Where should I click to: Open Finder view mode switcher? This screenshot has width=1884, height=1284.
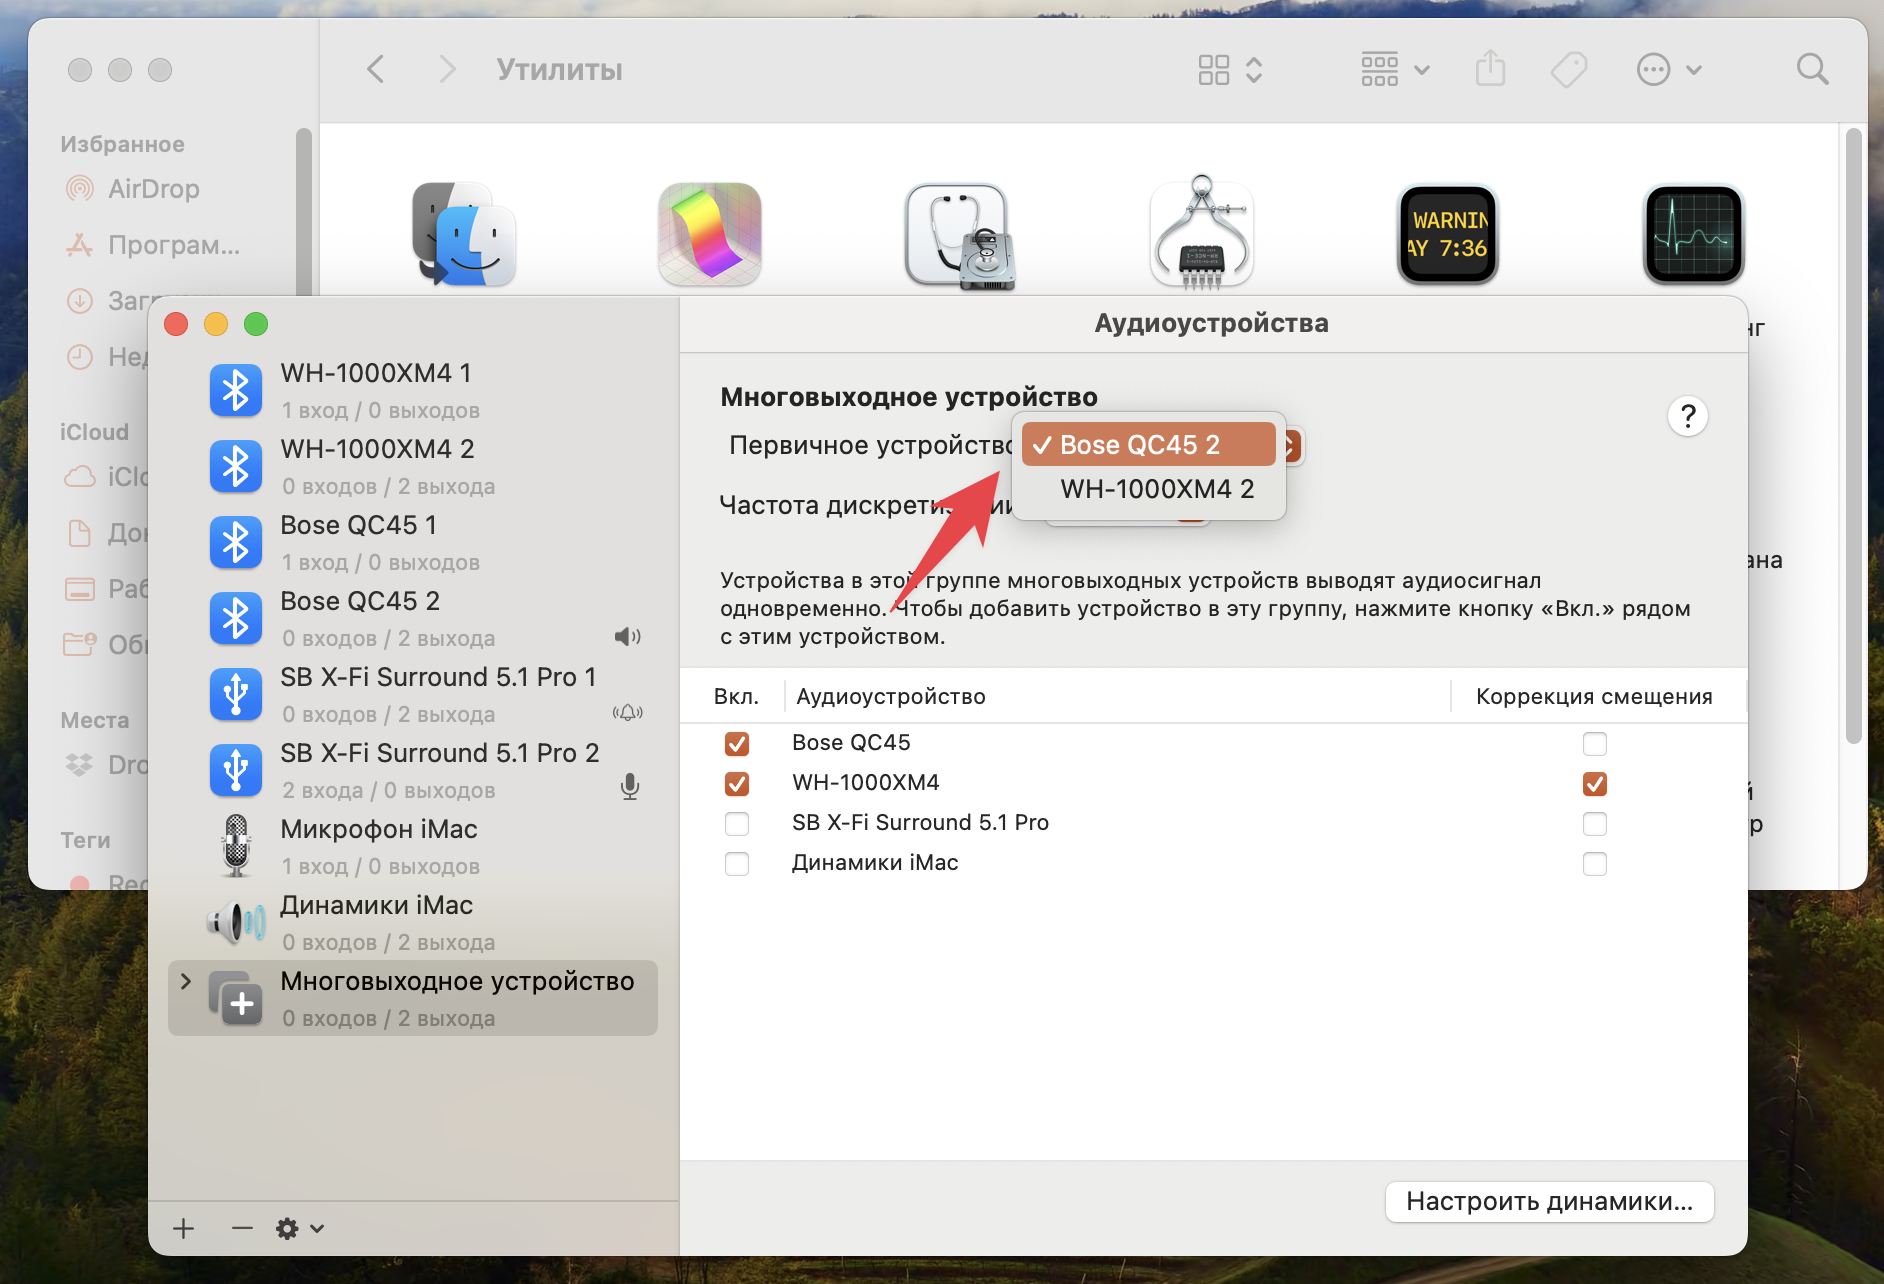tap(1231, 70)
